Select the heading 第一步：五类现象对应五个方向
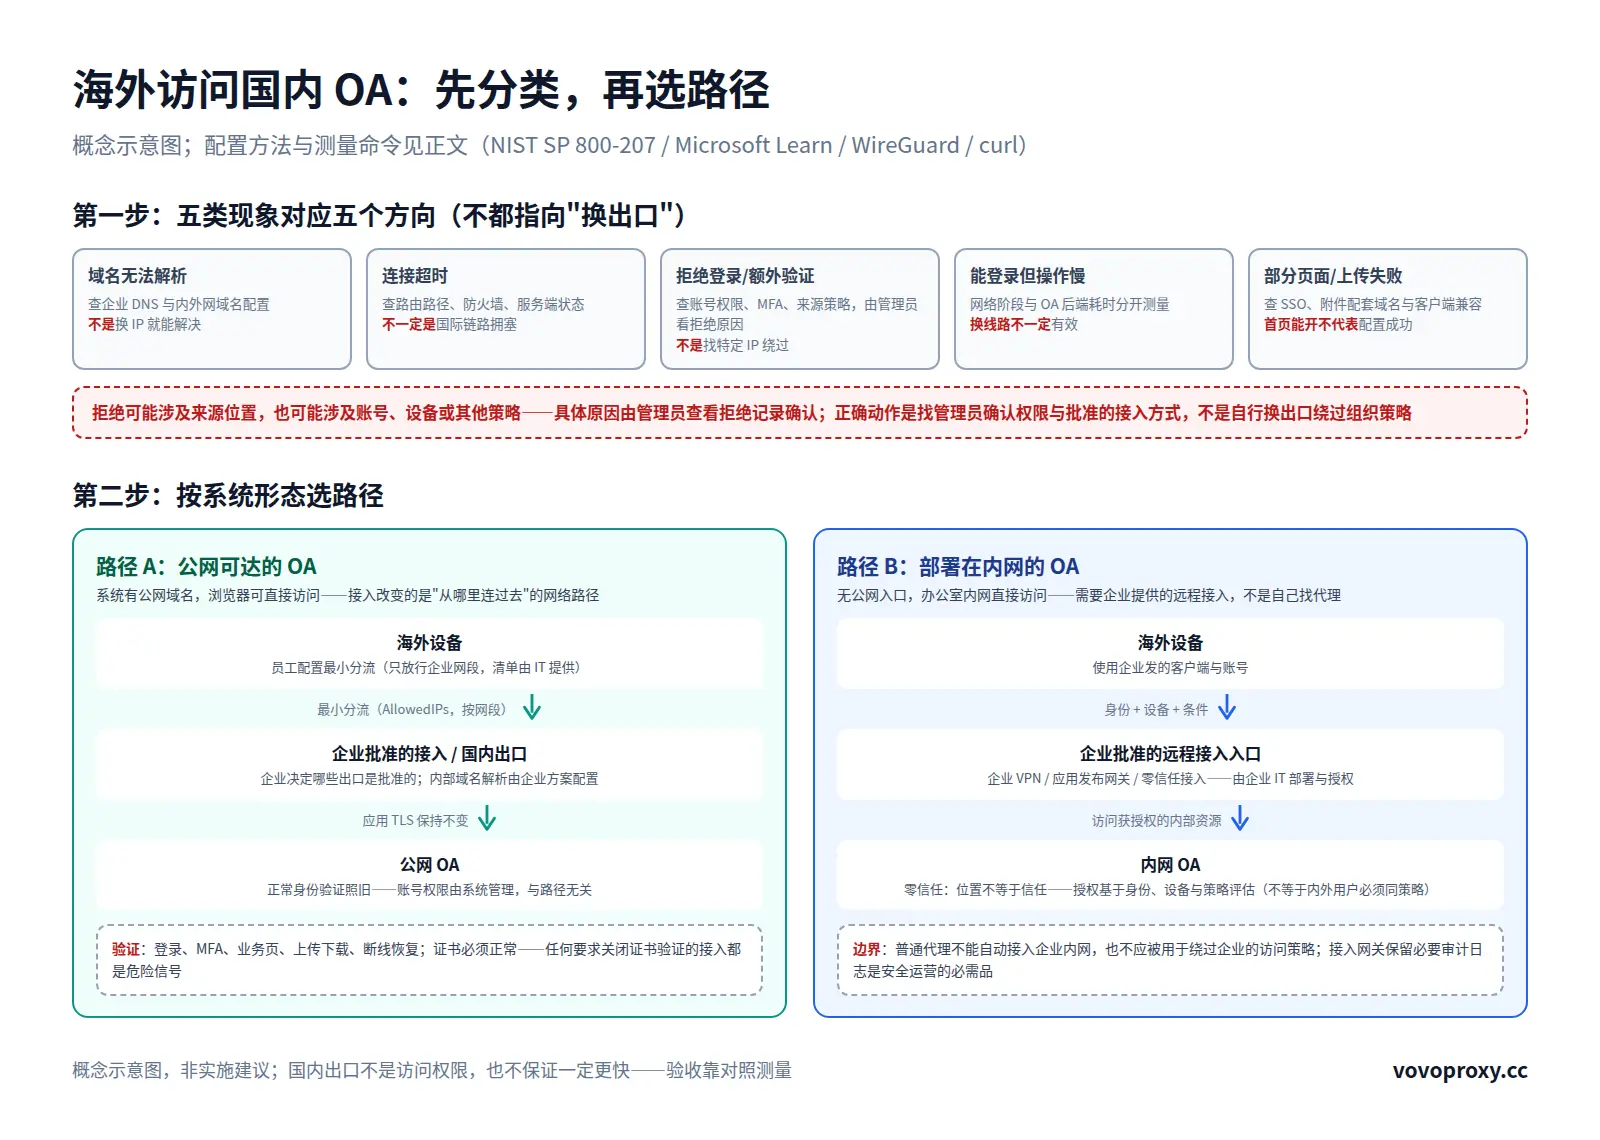1600x1140 pixels. pyautogui.click(x=379, y=215)
